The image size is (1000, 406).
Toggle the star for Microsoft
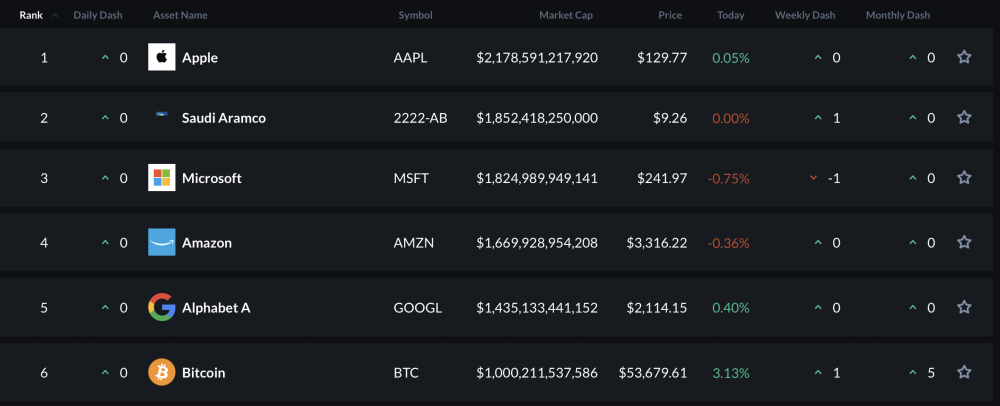(x=964, y=178)
